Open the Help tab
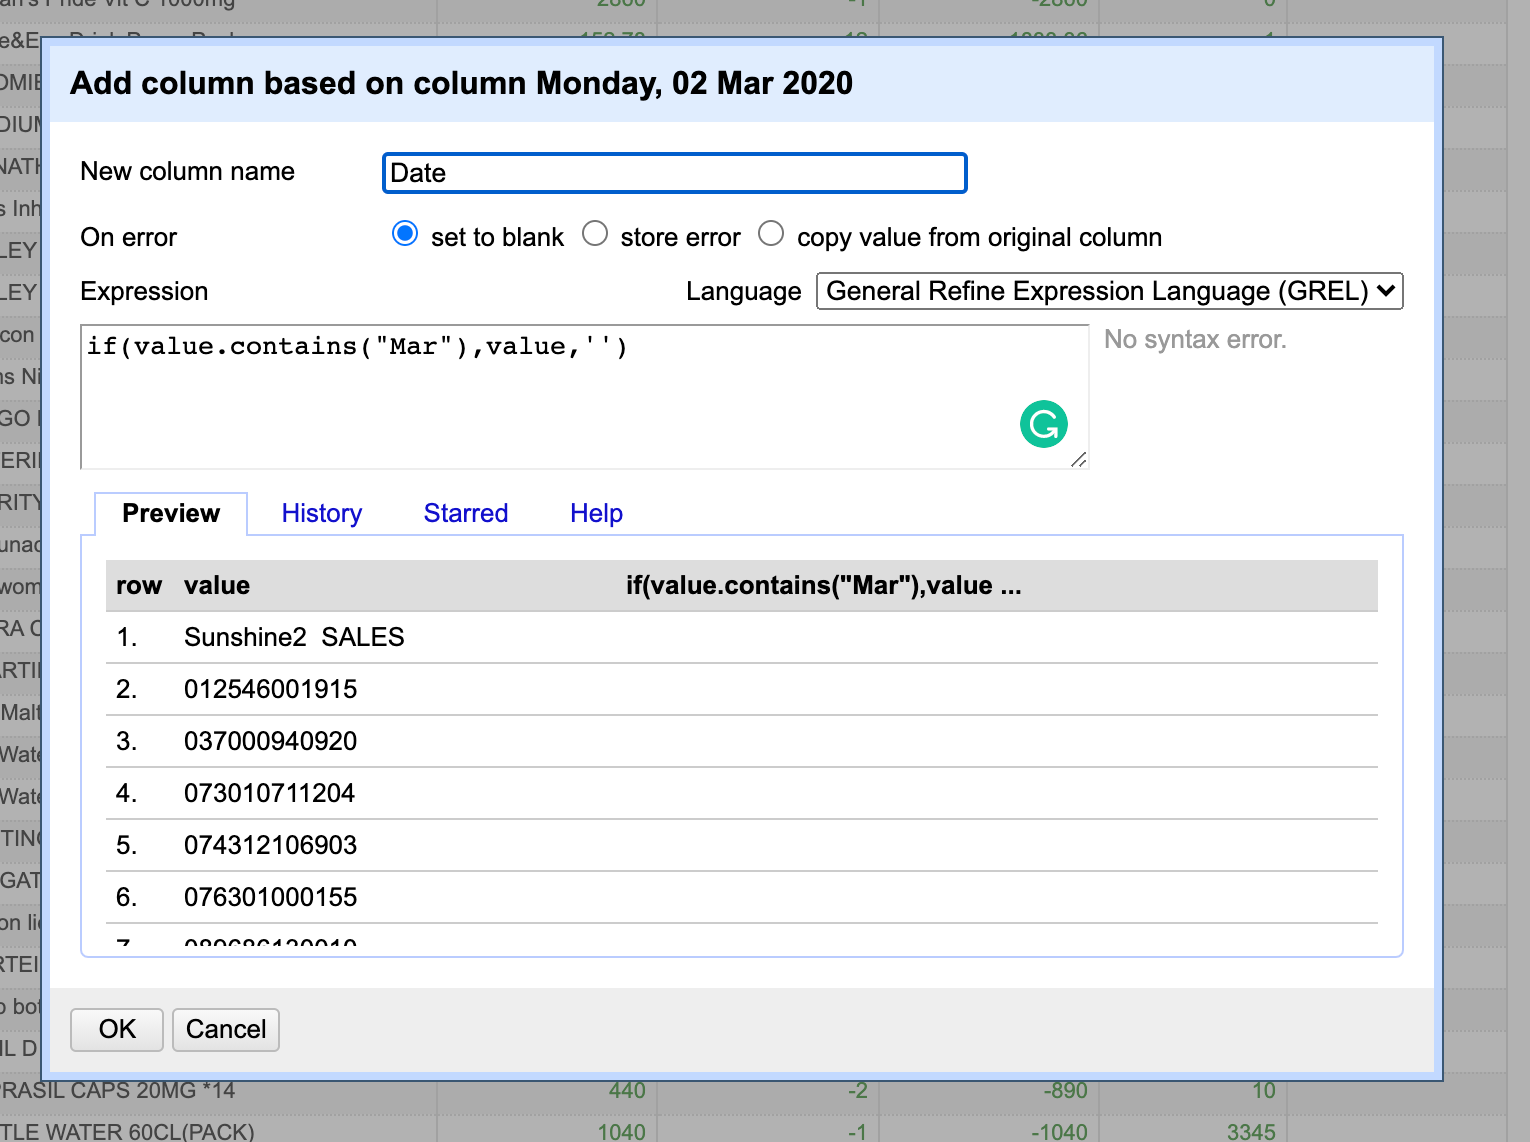The width and height of the screenshot is (1530, 1142). (596, 513)
